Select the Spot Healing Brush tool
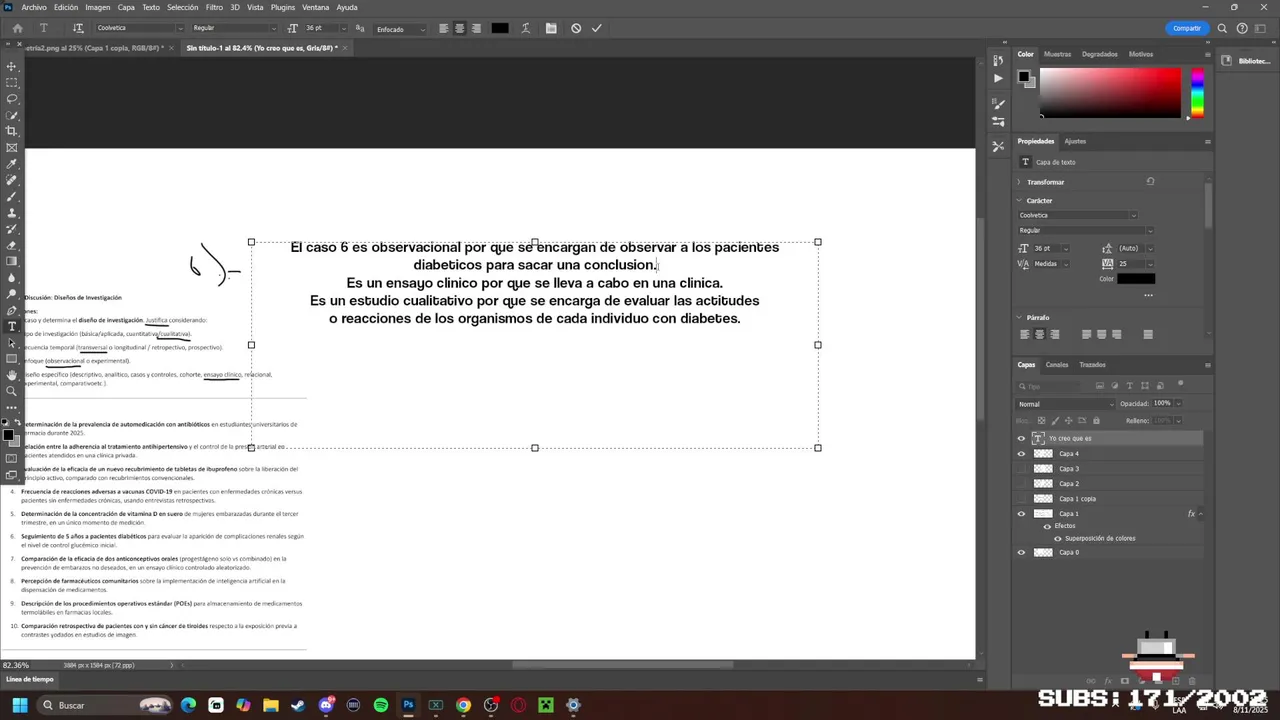The image size is (1280, 720). (12, 180)
